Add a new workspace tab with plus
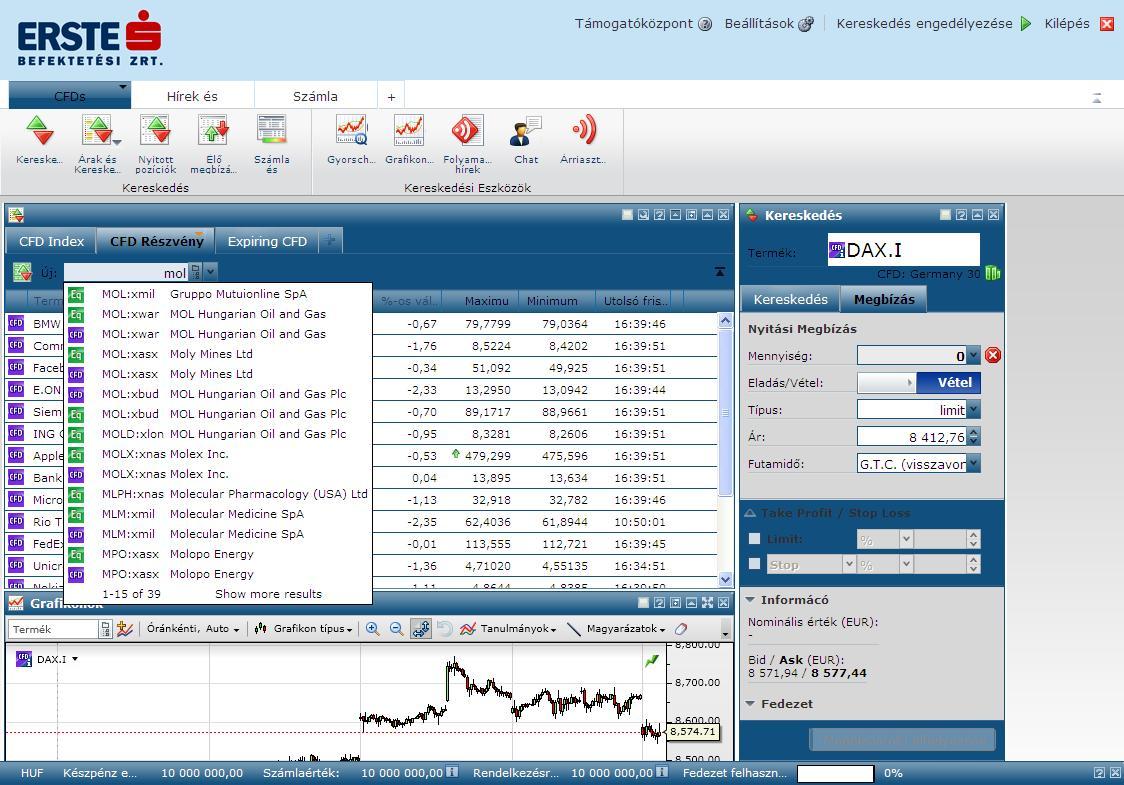Image resolution: width=1124 pixels, height=785 pixels. point(391,97)
